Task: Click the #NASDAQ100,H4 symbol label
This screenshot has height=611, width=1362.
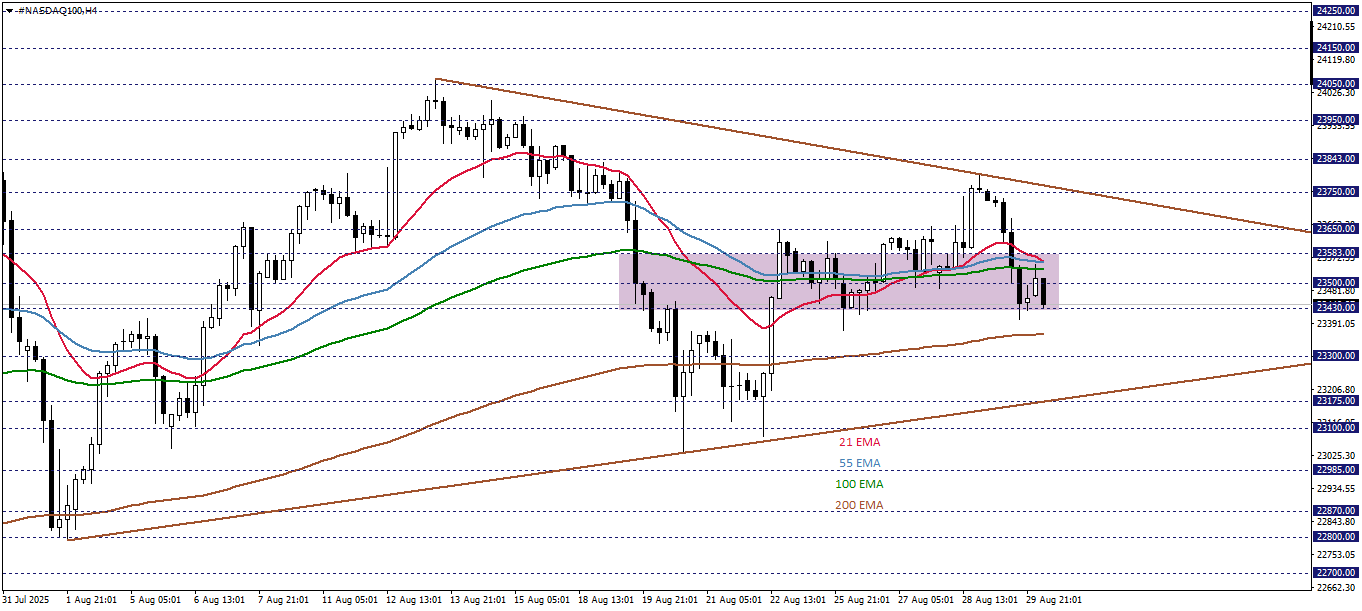Action: 58,9
